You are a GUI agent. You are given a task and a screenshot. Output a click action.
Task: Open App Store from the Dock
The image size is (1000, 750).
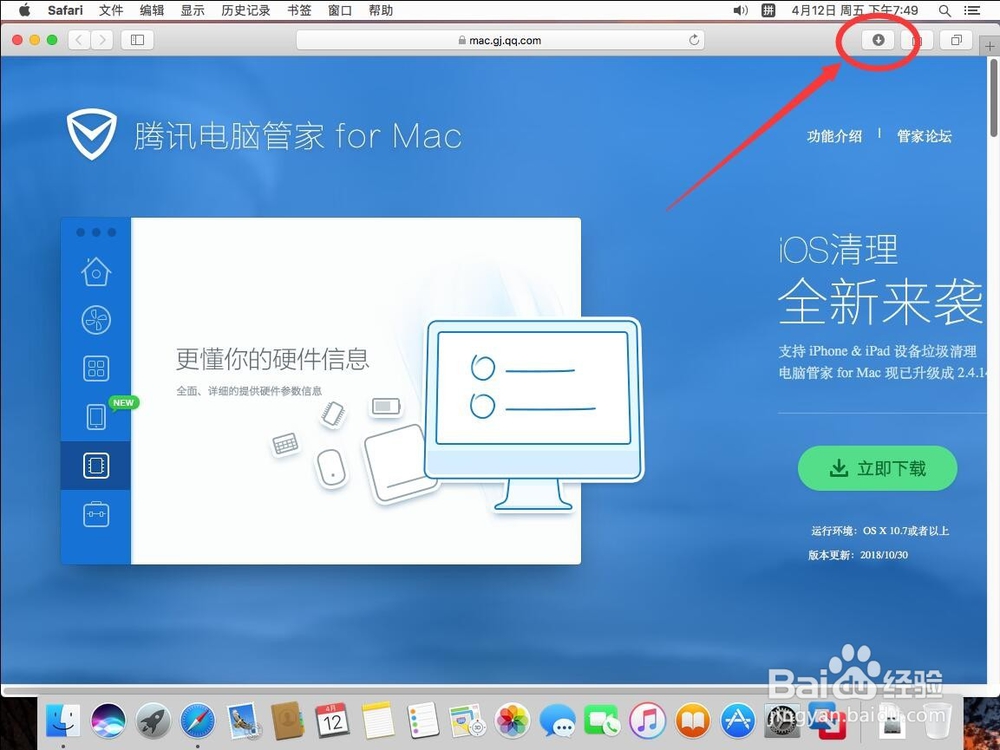(x=737, y=721)
